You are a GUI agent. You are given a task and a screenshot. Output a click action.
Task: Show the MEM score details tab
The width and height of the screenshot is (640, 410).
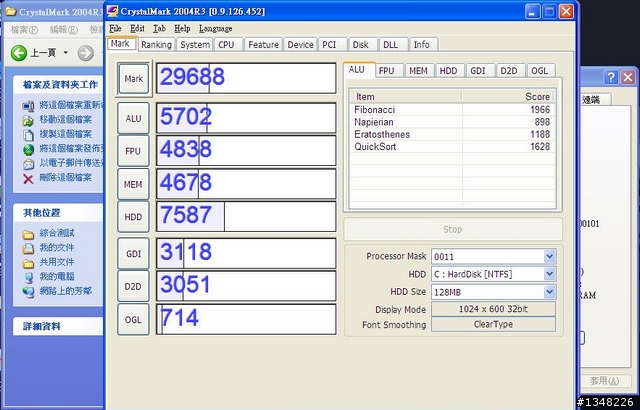click(x=418, y=71)
